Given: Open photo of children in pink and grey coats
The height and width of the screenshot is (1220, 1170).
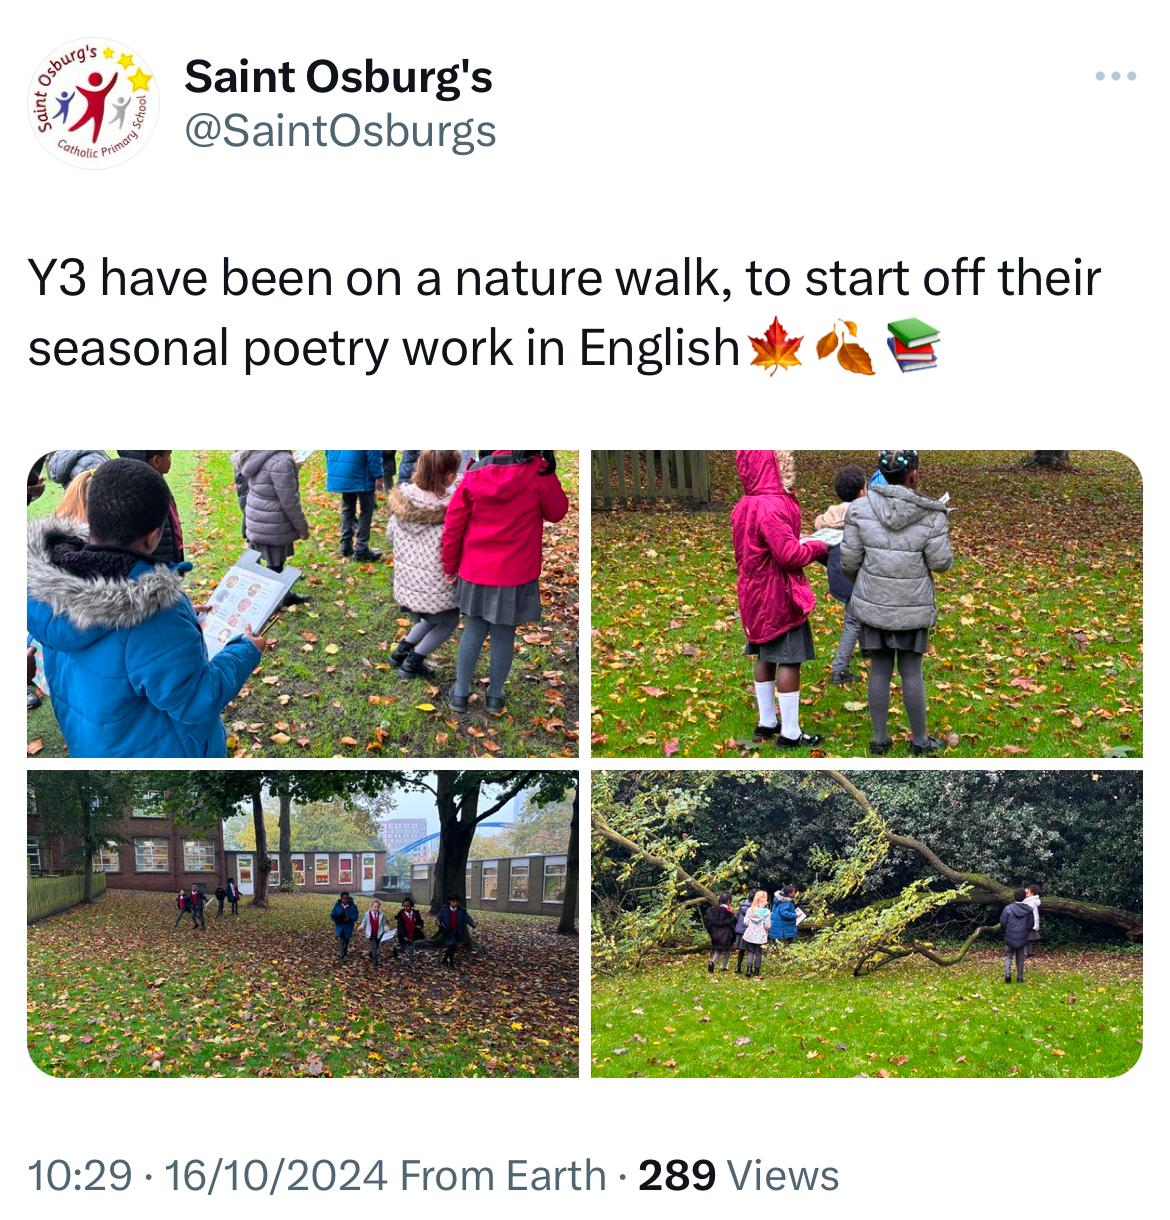Looking at the screenshot, I should click(x=867, y=603).
